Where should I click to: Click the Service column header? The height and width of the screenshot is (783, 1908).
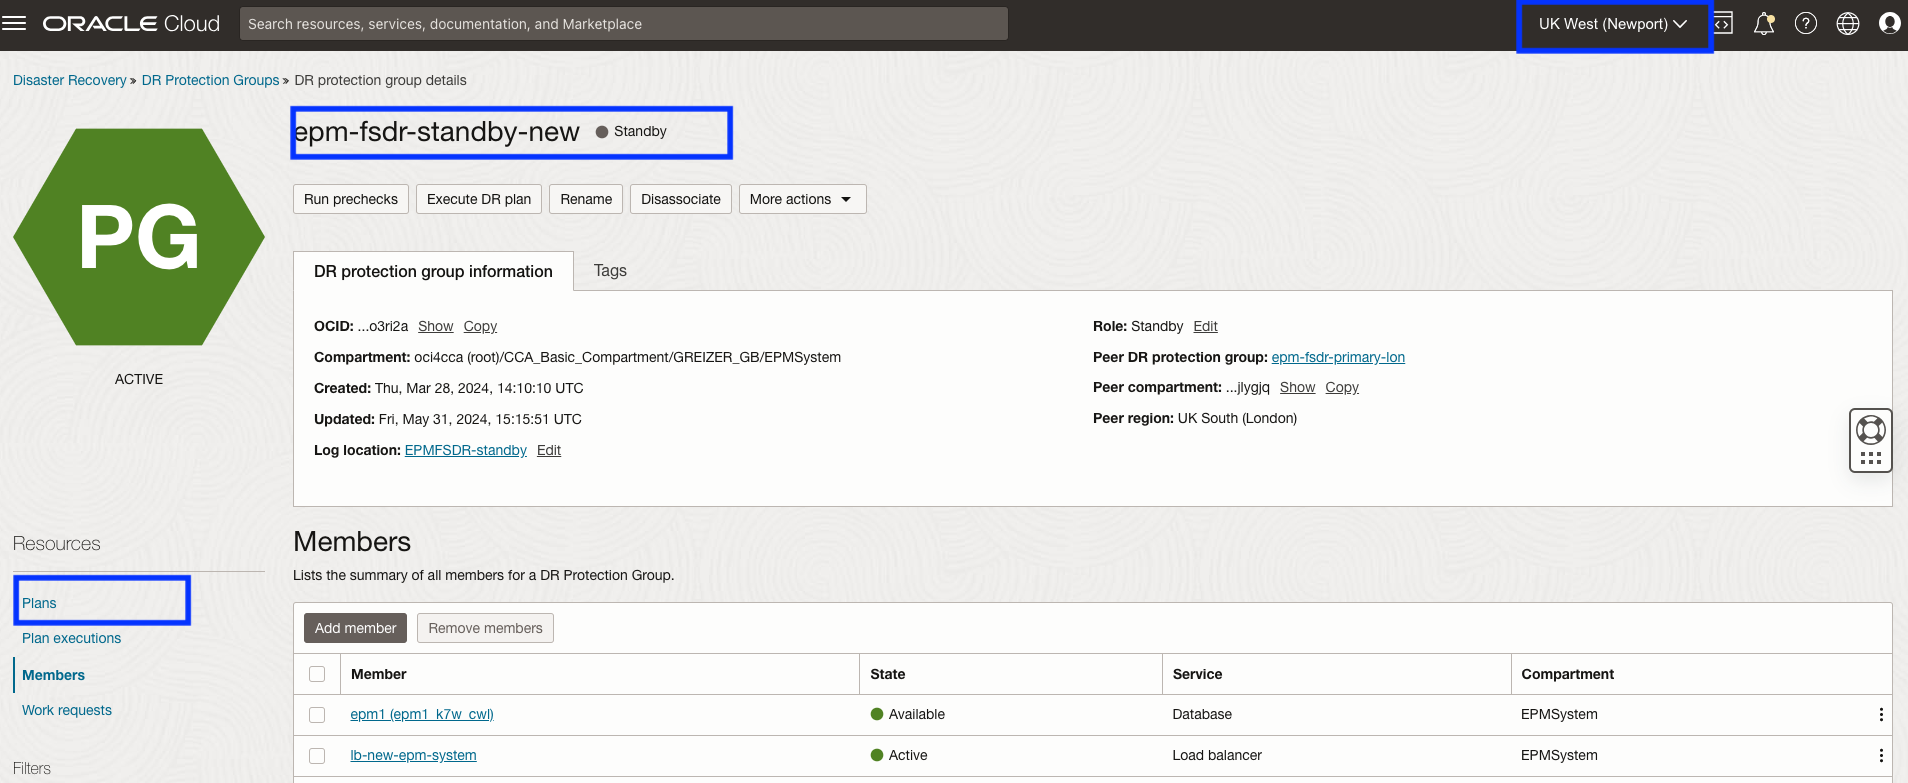pos(1197,674)
